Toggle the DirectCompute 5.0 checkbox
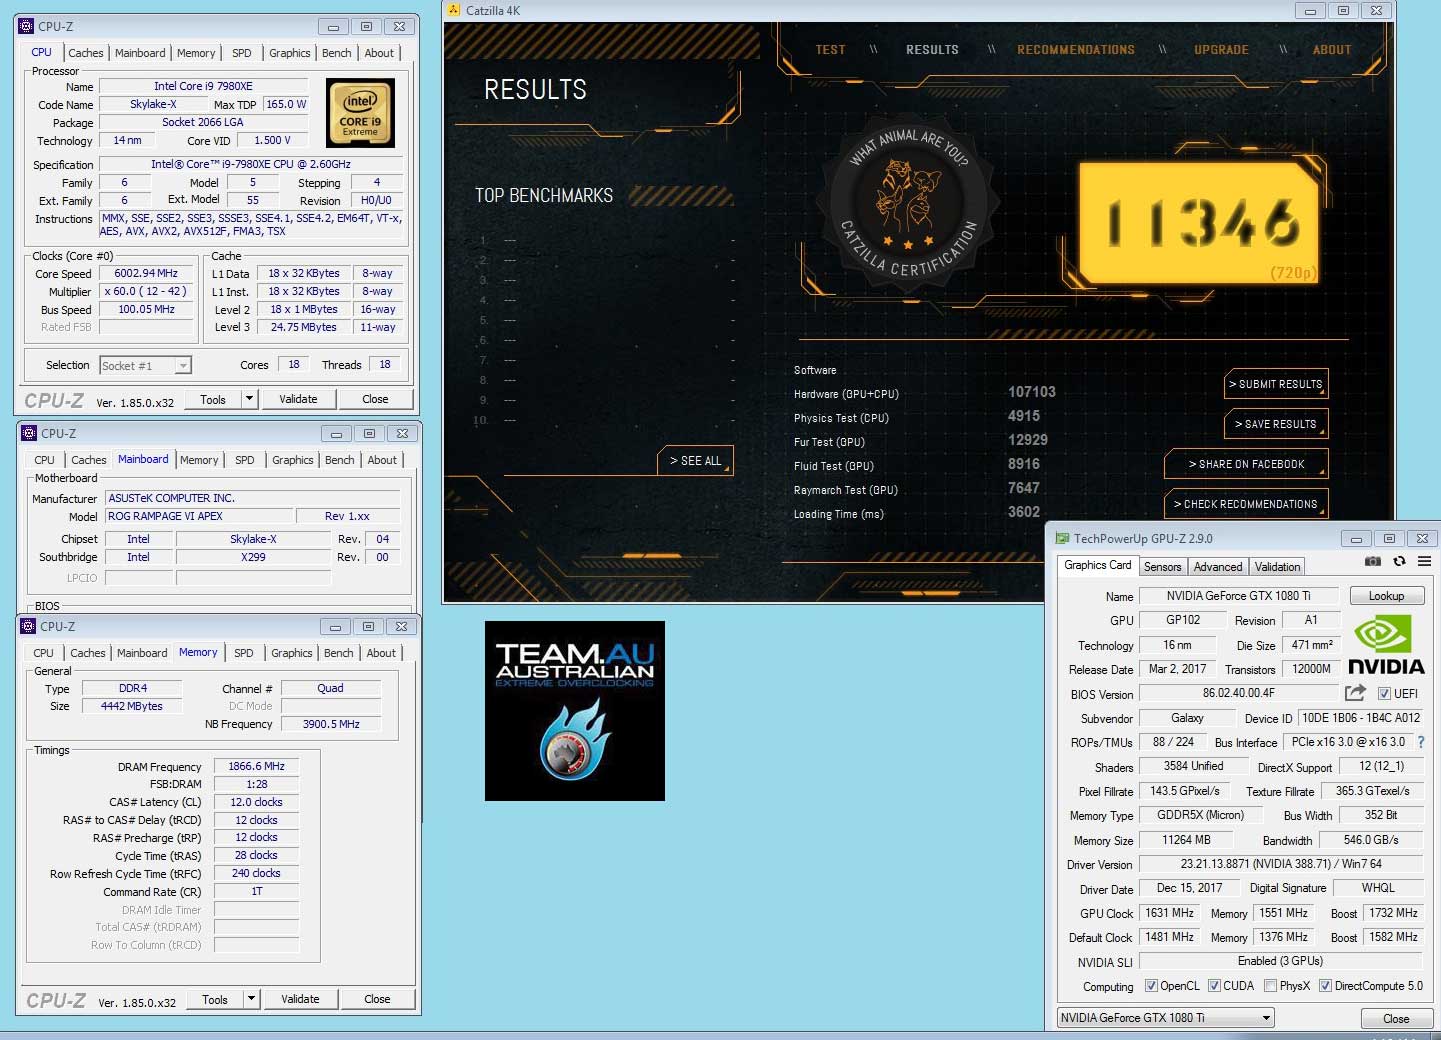Image resolution: width=1441 pixels, height=1040 pixels. [1325, 986]
